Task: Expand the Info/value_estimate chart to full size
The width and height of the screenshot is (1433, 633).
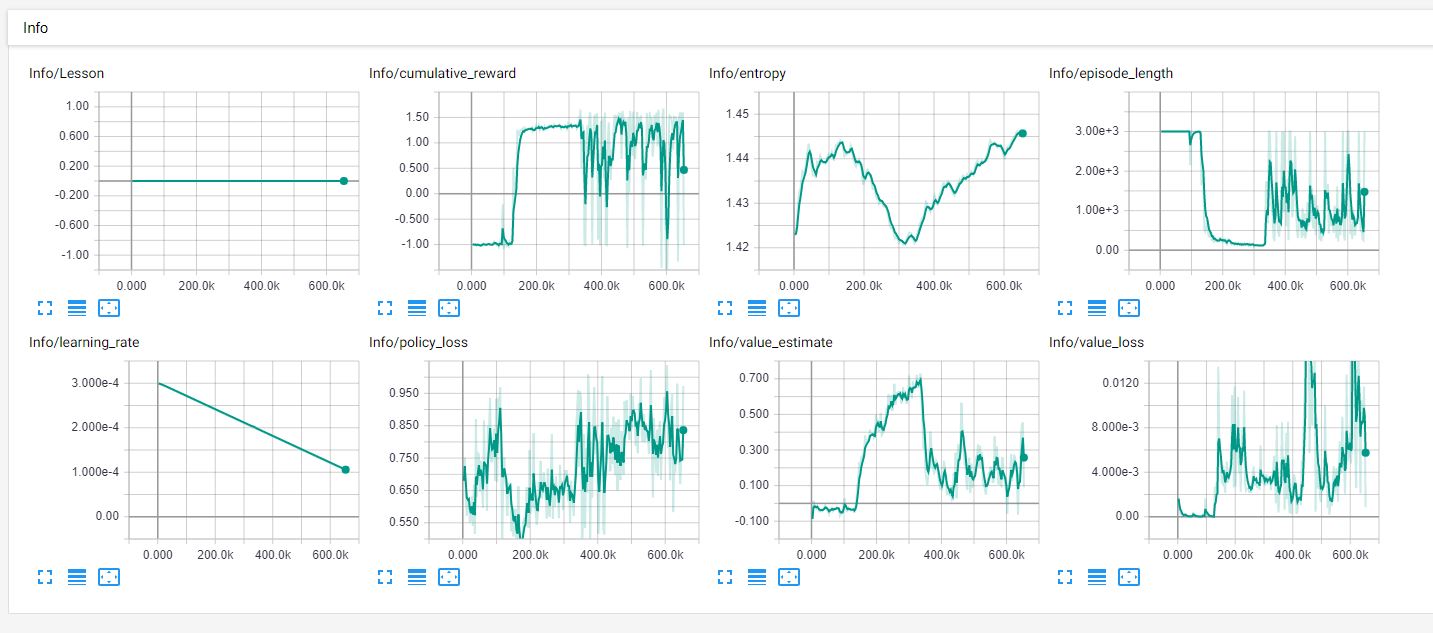Action: coord(724,577)
